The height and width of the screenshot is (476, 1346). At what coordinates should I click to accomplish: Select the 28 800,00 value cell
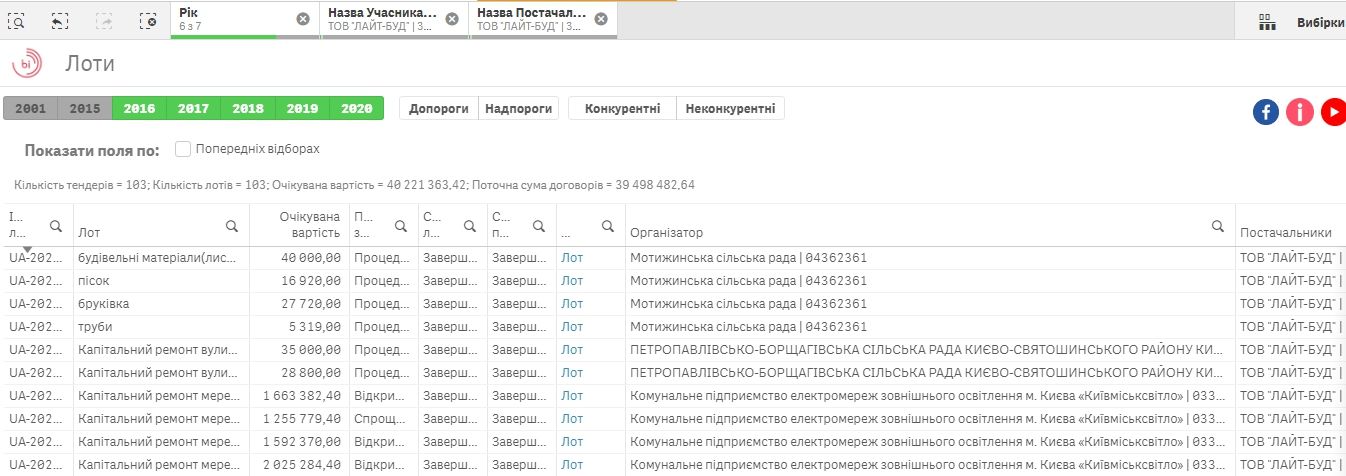298,373
